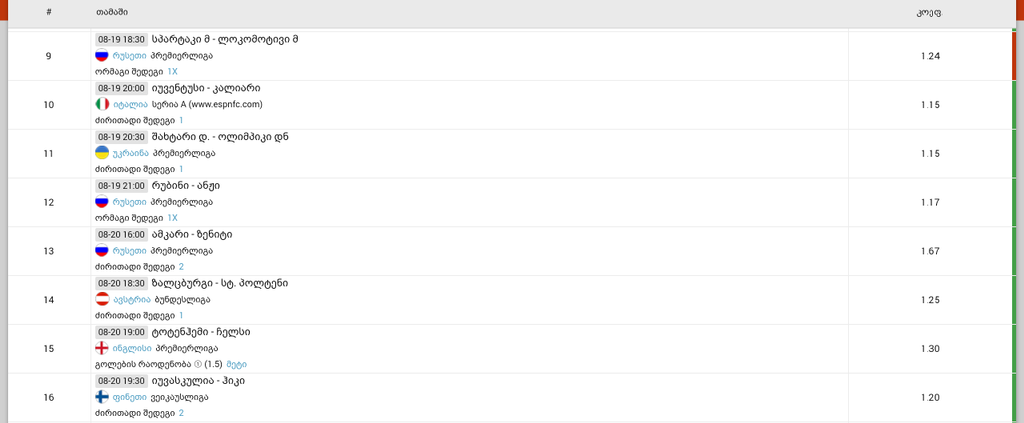Open the რუსეთი country link in row 9
This screenshot has width=1024, height=423.
[130, 55]
